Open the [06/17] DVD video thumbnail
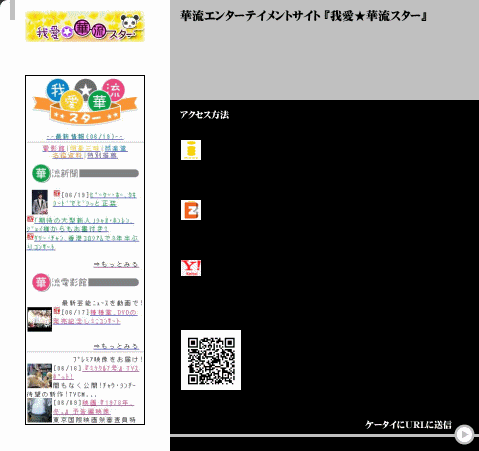The height and width of the screenshot is (451, 479). (x=40, y=319)
